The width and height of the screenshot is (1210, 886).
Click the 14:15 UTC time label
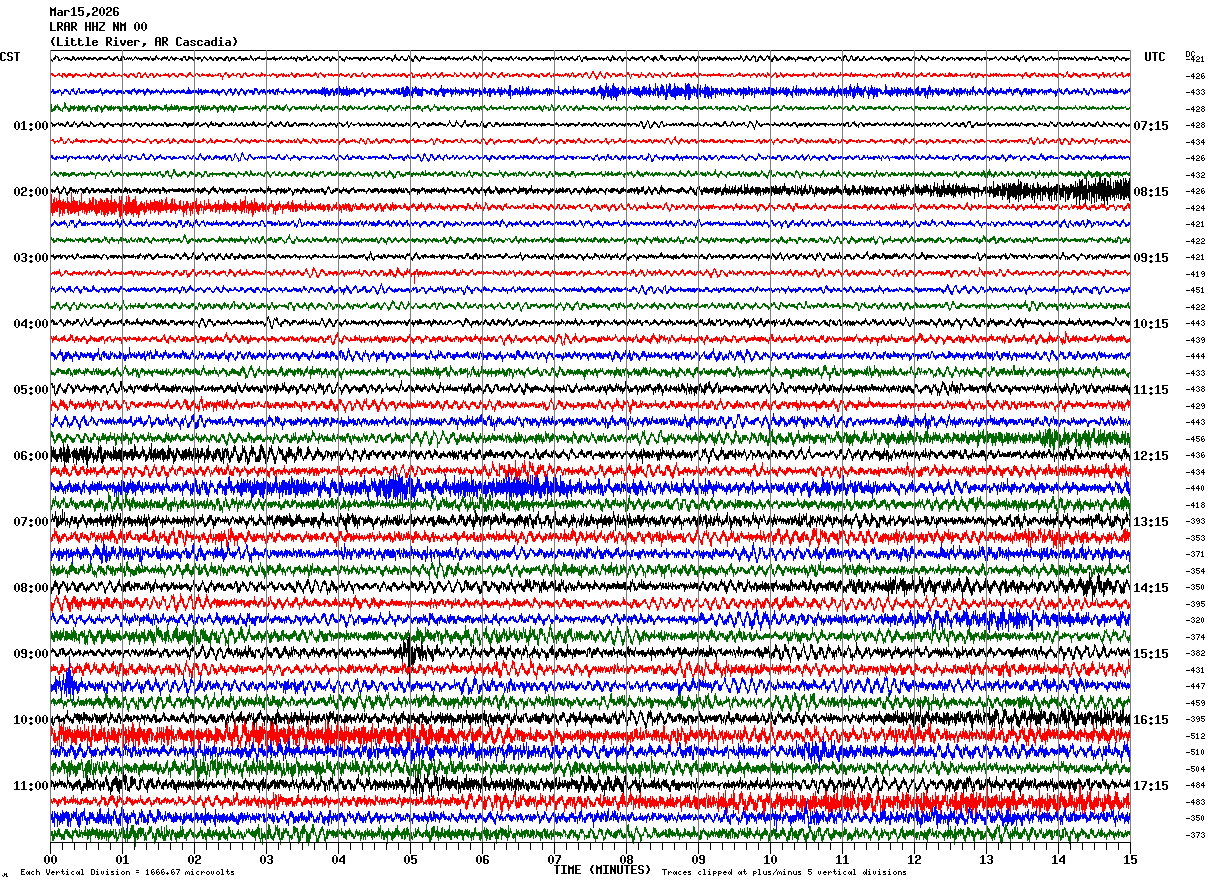point(1151,588)
